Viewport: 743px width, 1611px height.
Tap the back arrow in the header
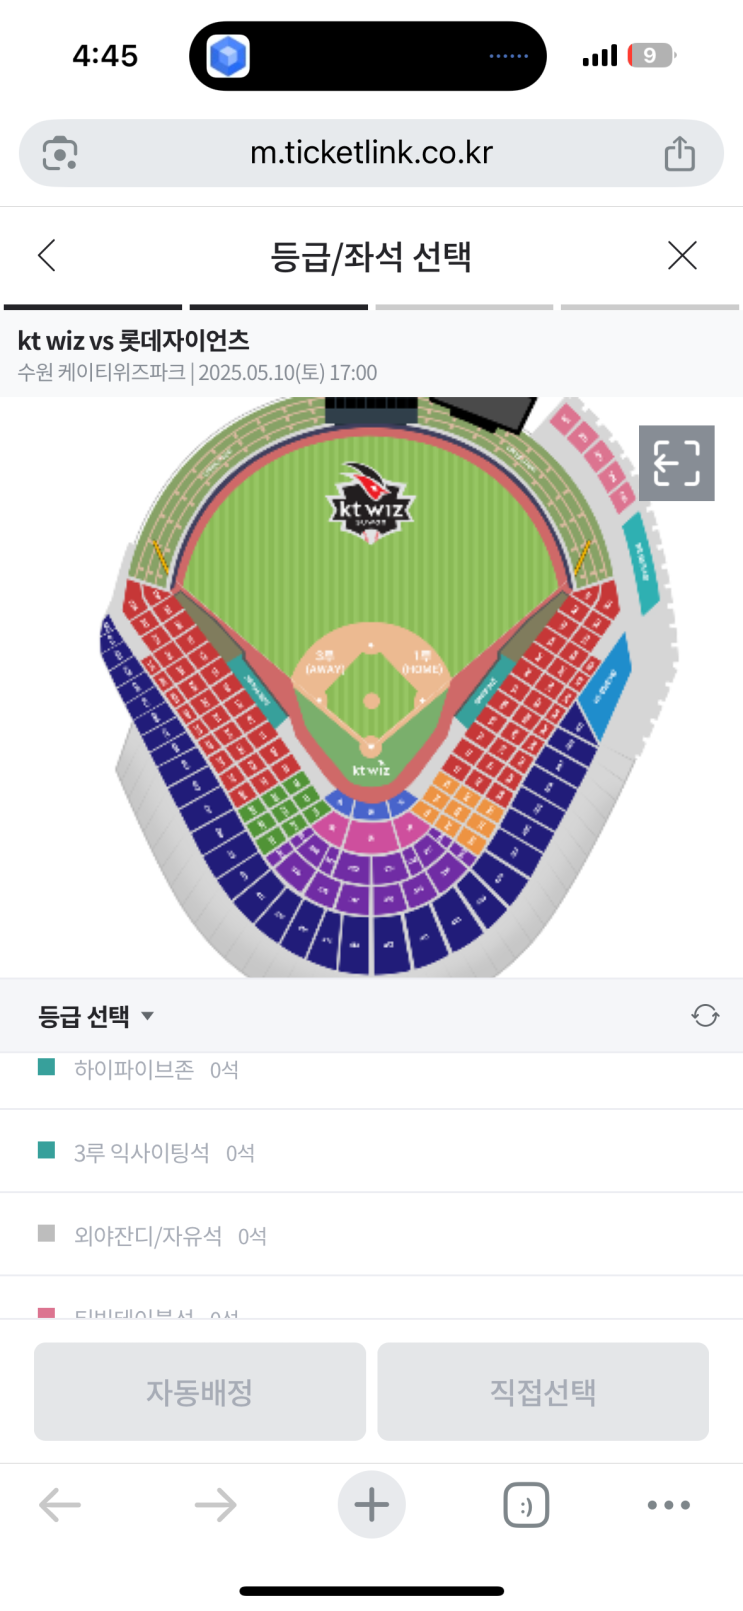(47, 256)
